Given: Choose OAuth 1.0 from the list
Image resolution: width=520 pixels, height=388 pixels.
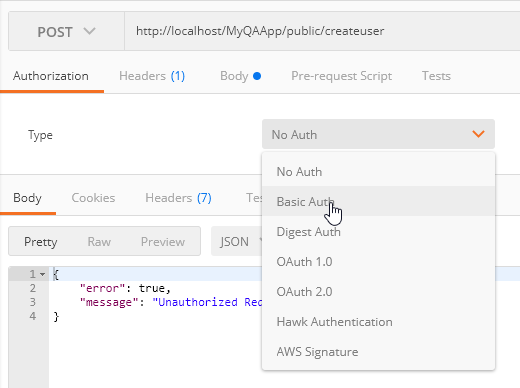Looking at the screenshot, I should [x=379, y=261].
